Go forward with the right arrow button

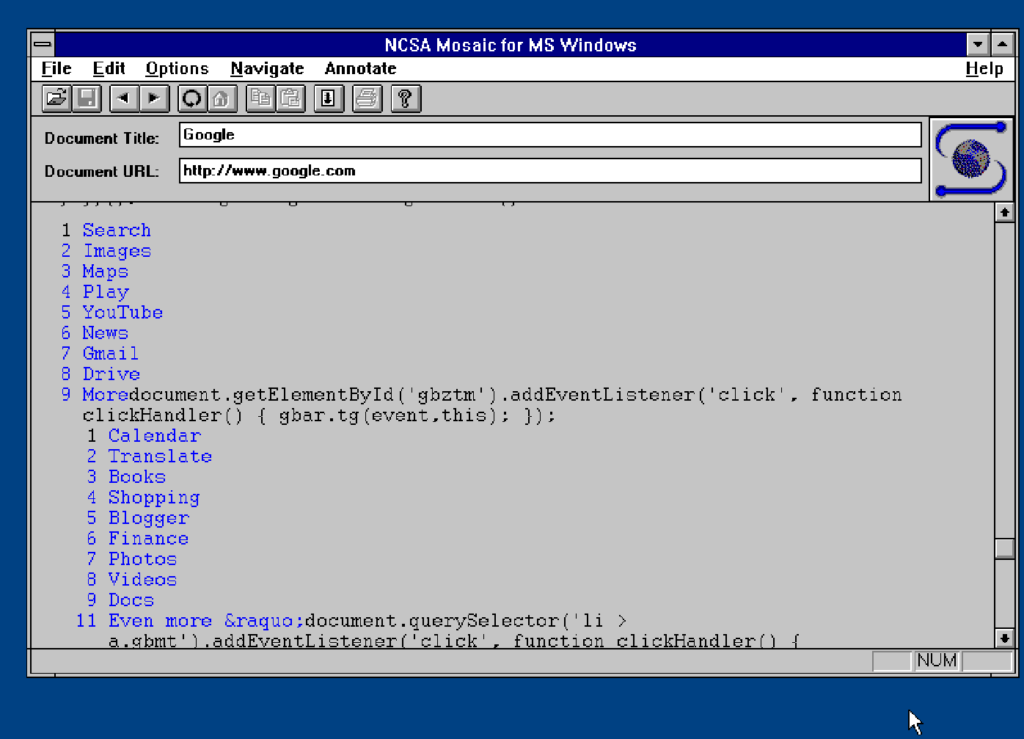pos(153,98)
